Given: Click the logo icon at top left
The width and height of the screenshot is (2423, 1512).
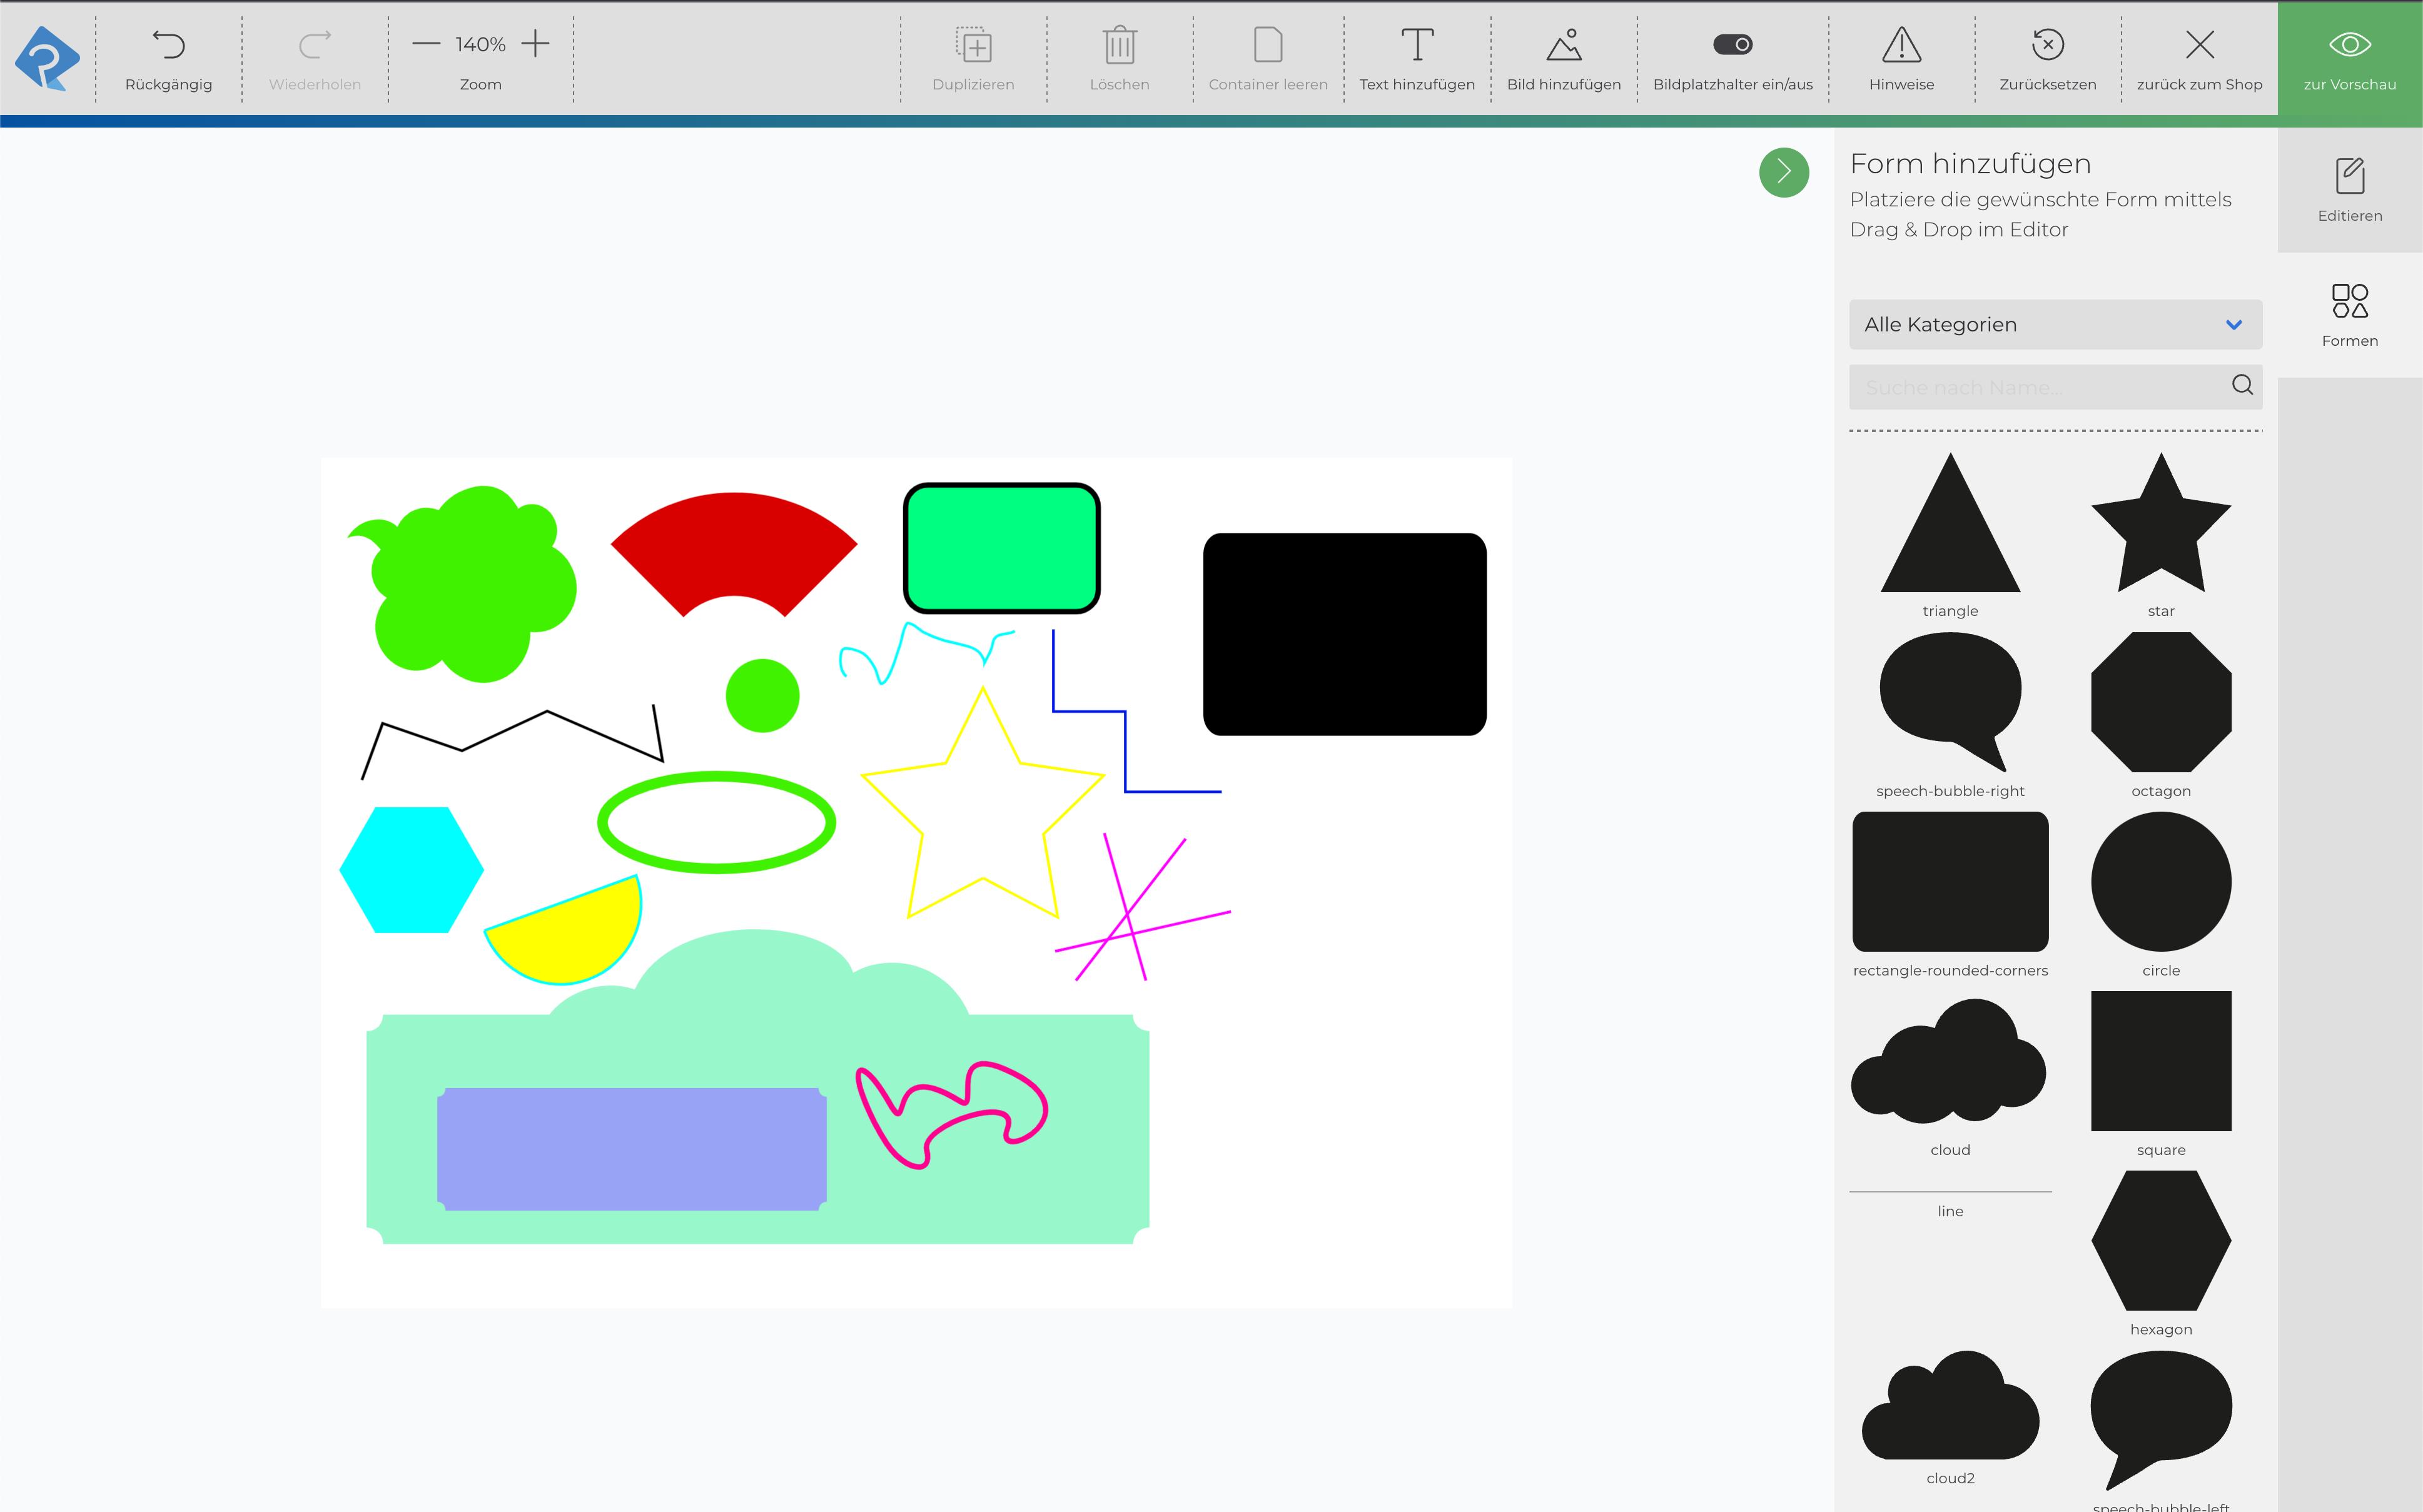Looking at the screenshot, I should 46,58.
